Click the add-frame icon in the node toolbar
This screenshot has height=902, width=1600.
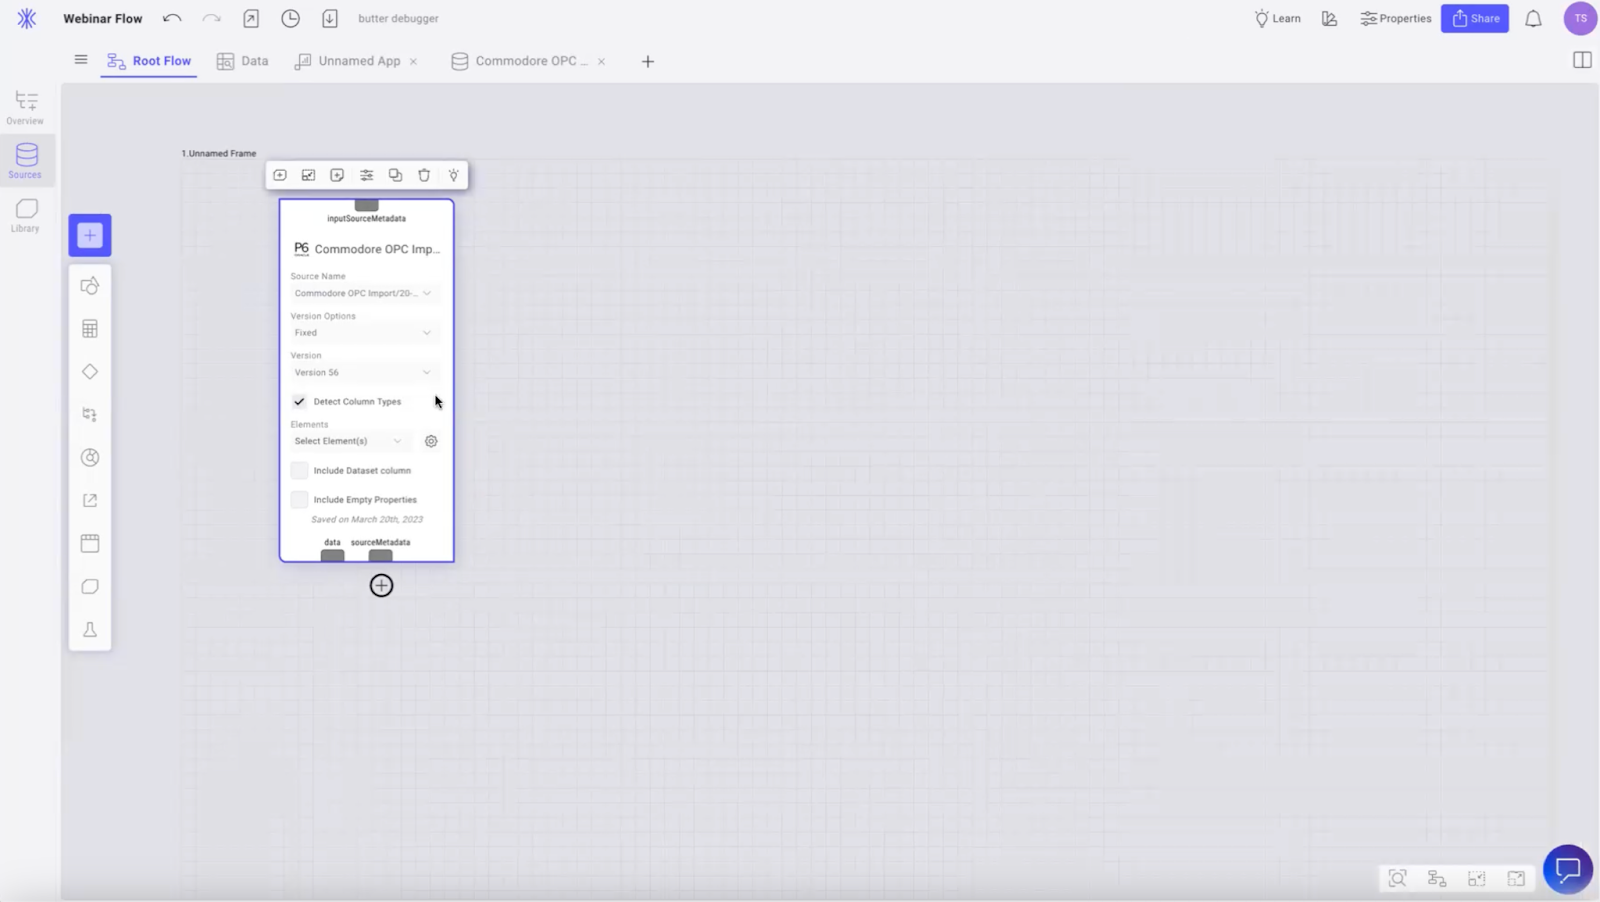pyautogui.click(x=280, y=175)
